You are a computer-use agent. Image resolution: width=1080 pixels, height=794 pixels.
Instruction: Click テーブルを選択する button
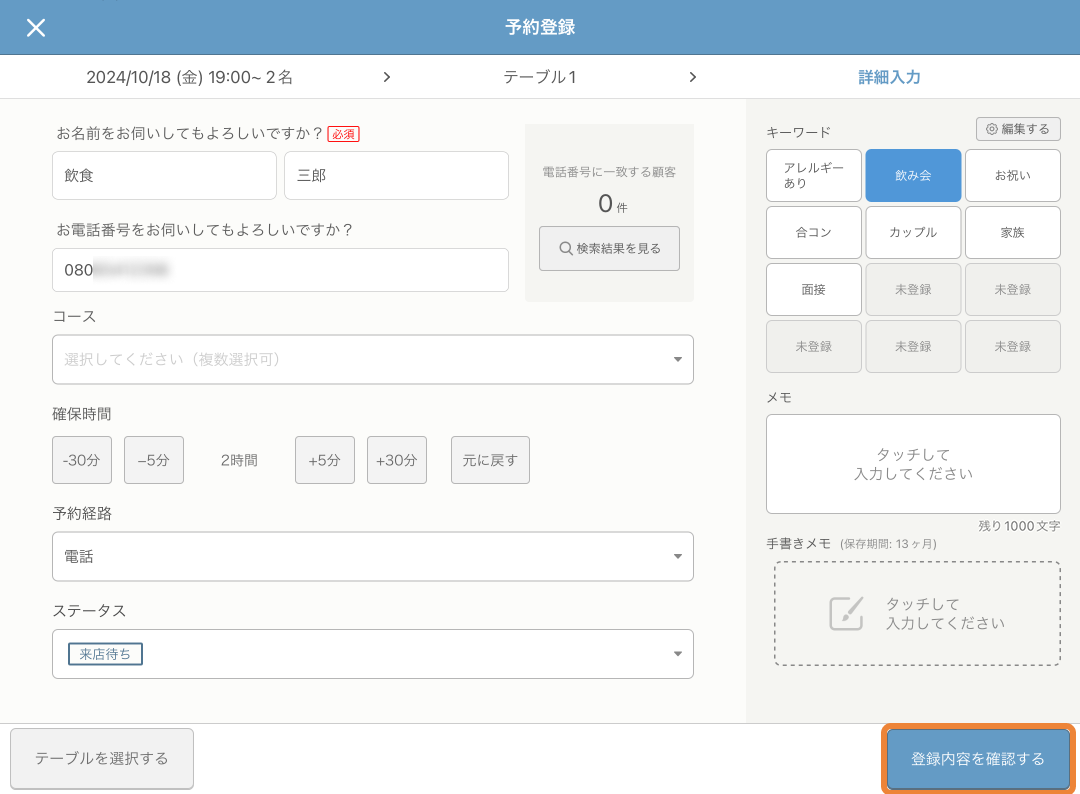(101, 758)
